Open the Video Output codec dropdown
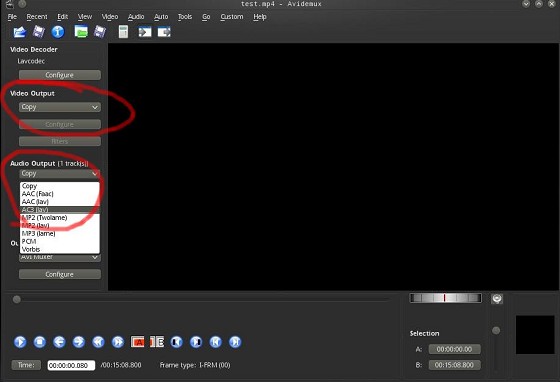This screenshot has height=382, width=560. (60, 107)
